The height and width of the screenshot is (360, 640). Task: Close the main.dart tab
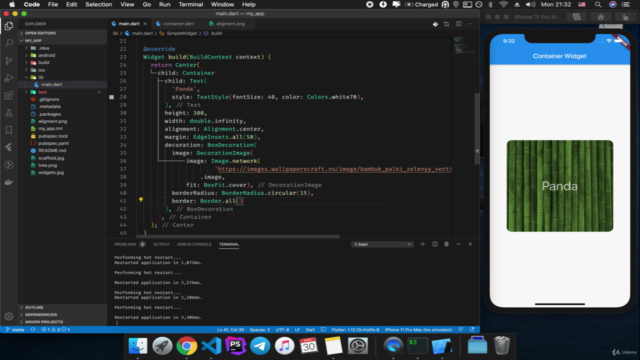tap(145, 24)
